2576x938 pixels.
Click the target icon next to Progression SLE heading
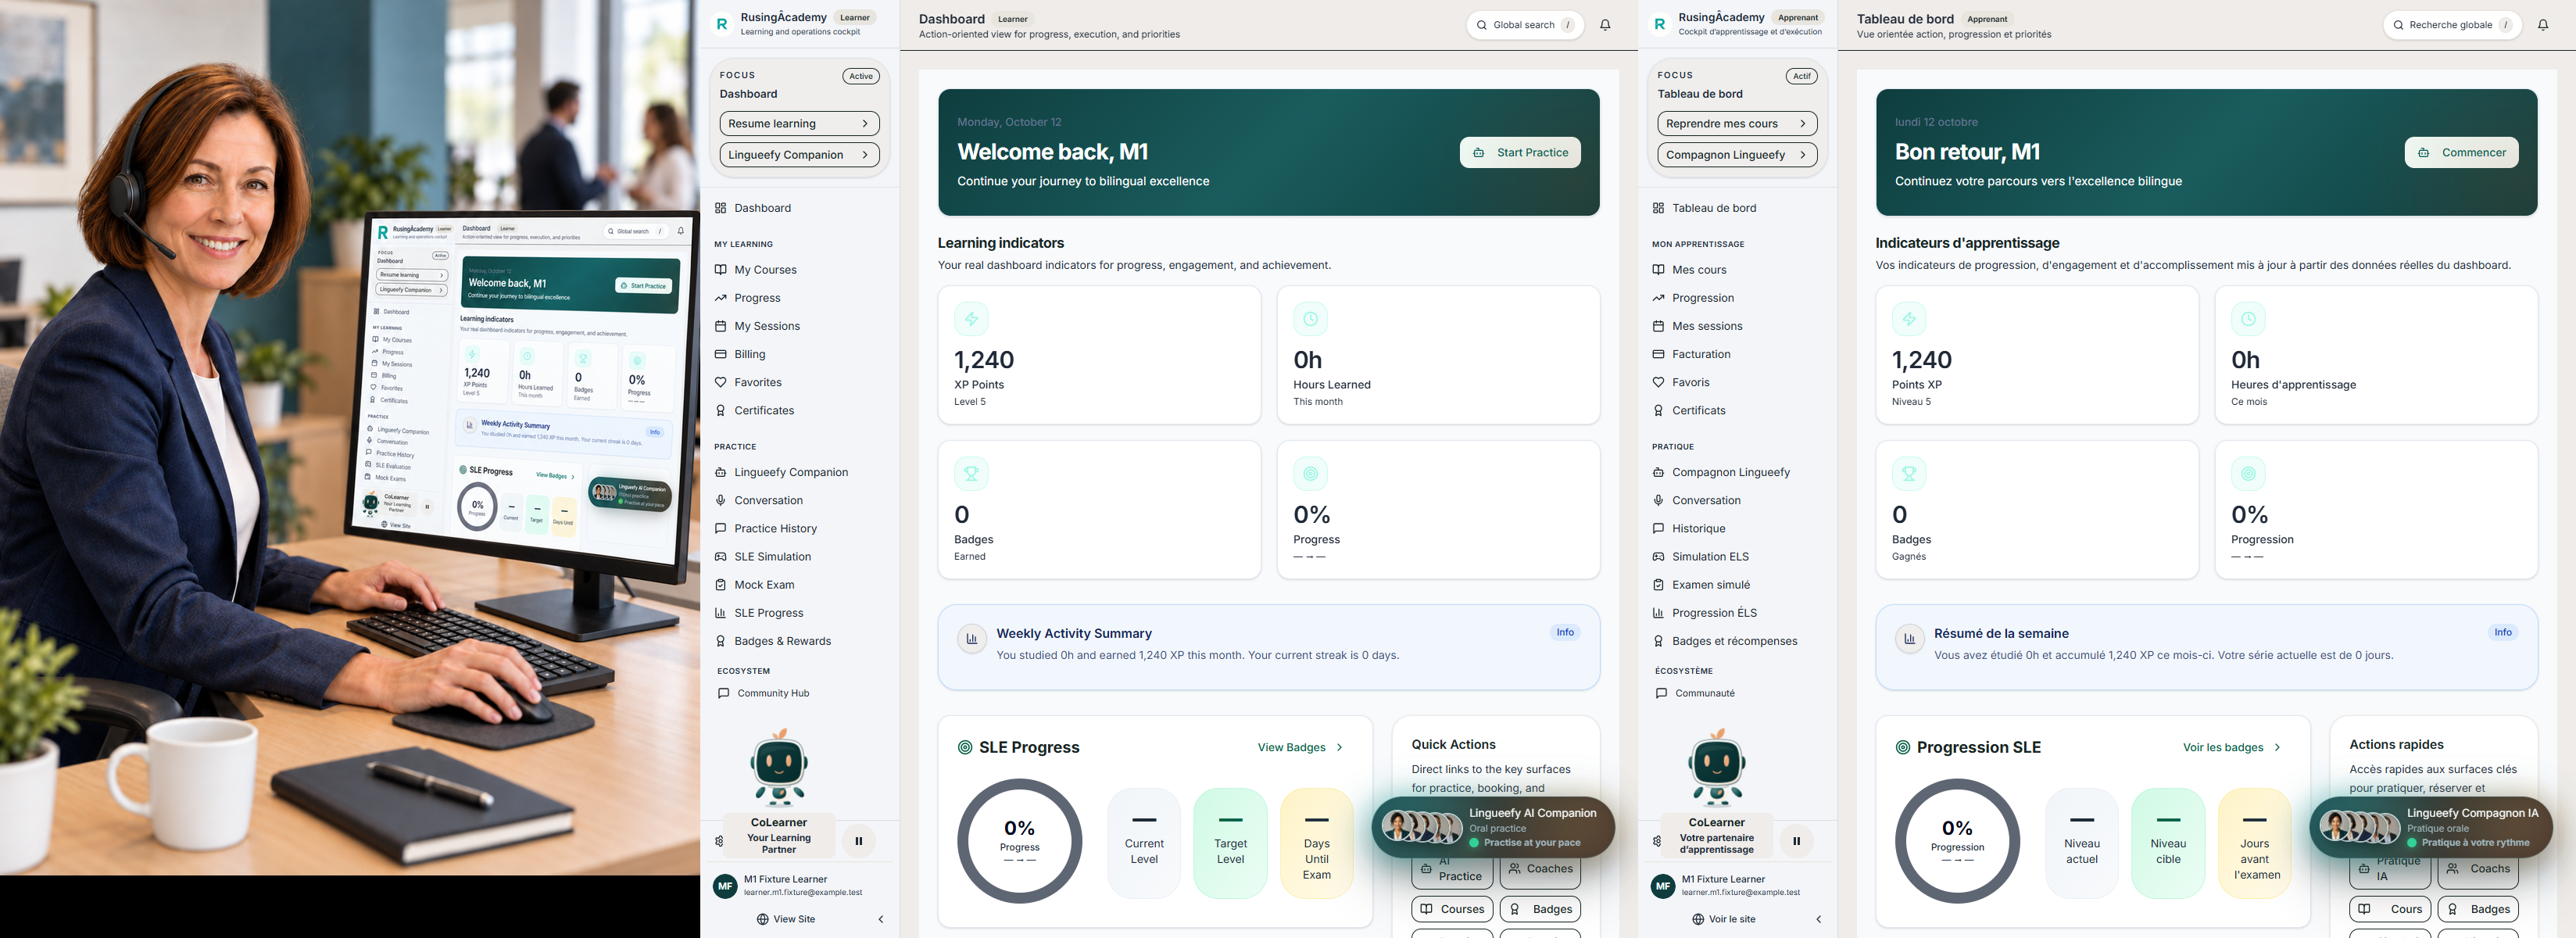1903,747
